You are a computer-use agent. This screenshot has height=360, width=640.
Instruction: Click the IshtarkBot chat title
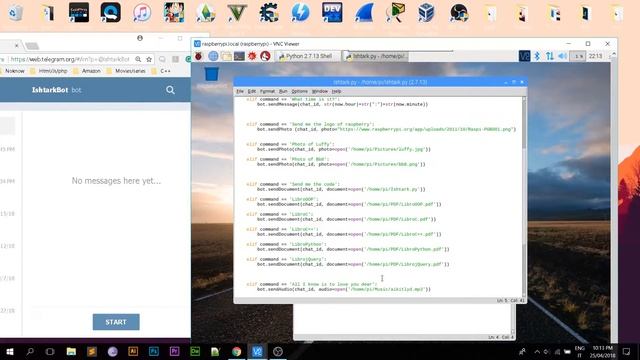[50, 90]
